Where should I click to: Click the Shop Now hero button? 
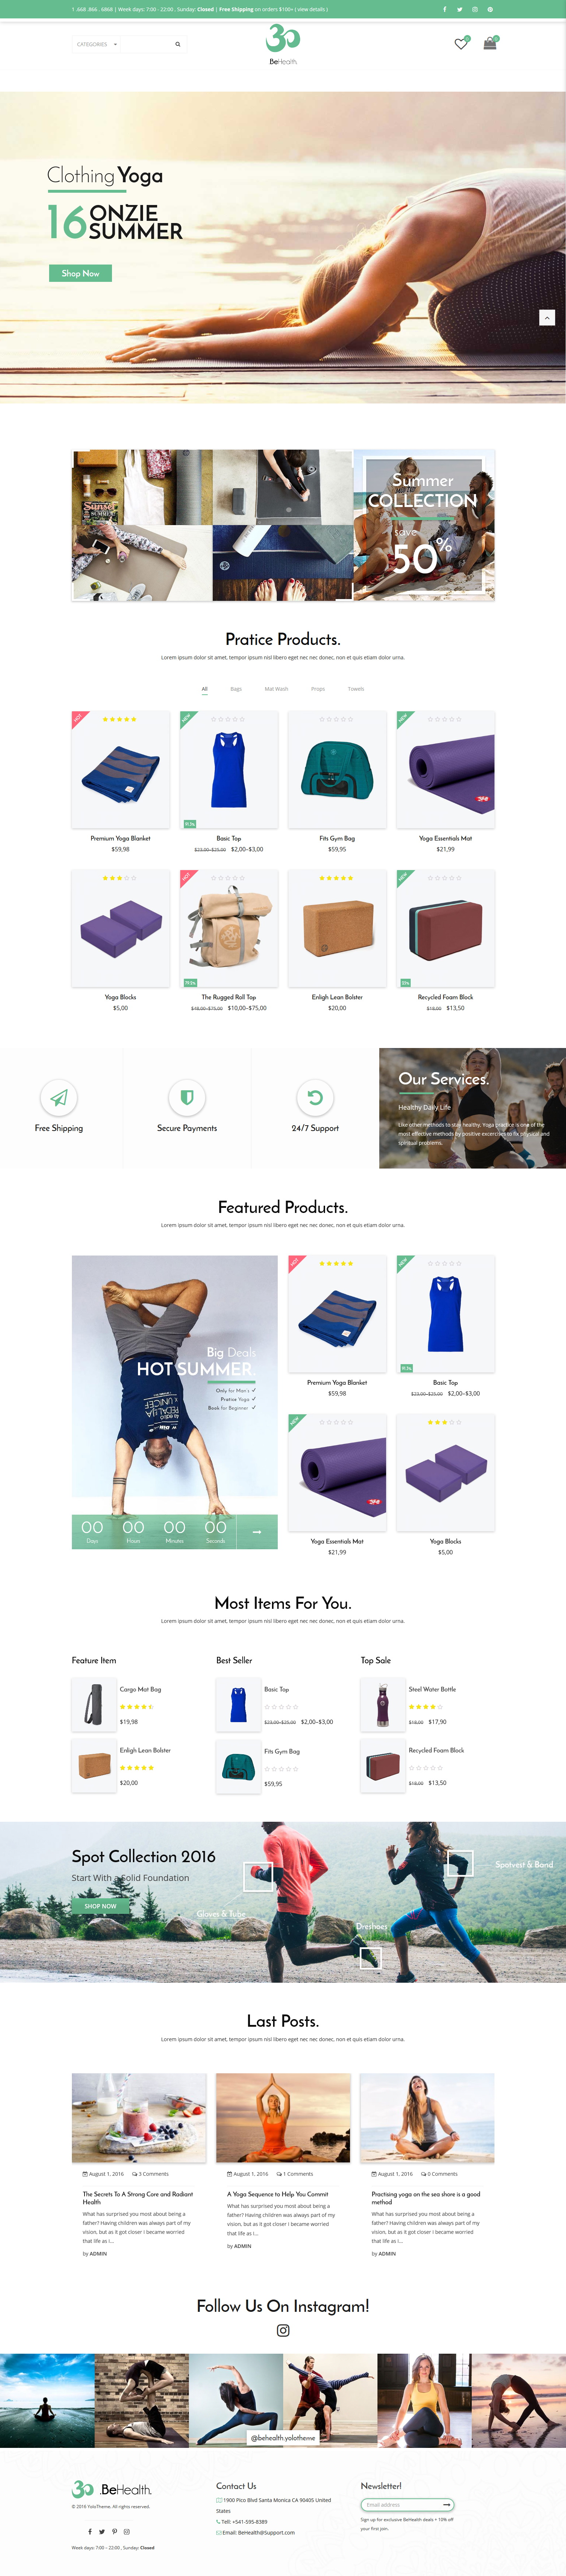80,273
